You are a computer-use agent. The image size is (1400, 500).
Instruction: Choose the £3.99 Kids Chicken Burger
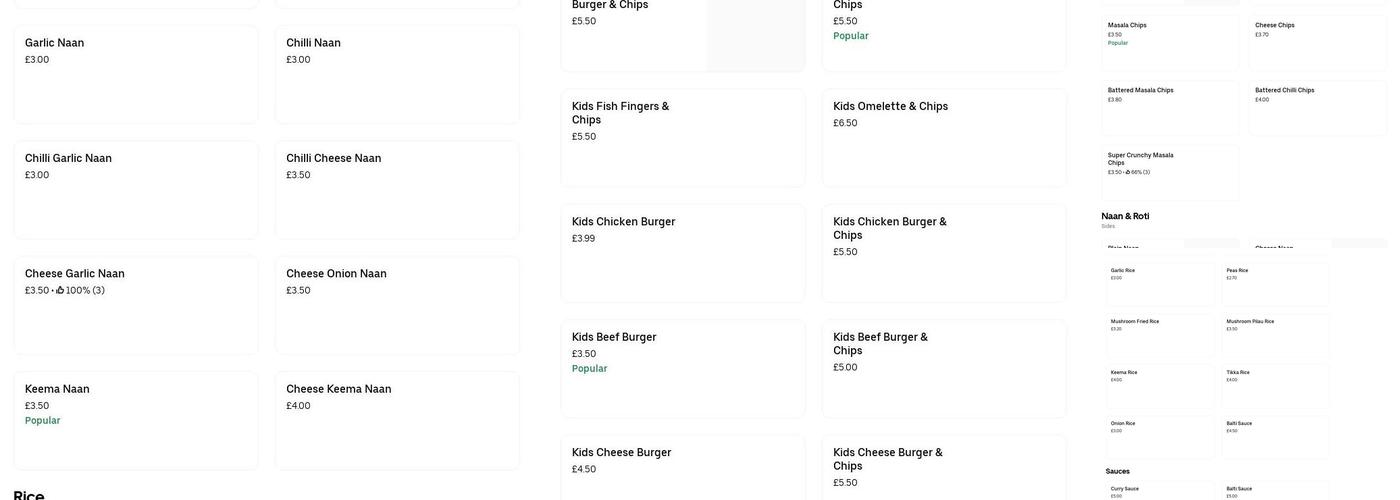click(682, 253)
